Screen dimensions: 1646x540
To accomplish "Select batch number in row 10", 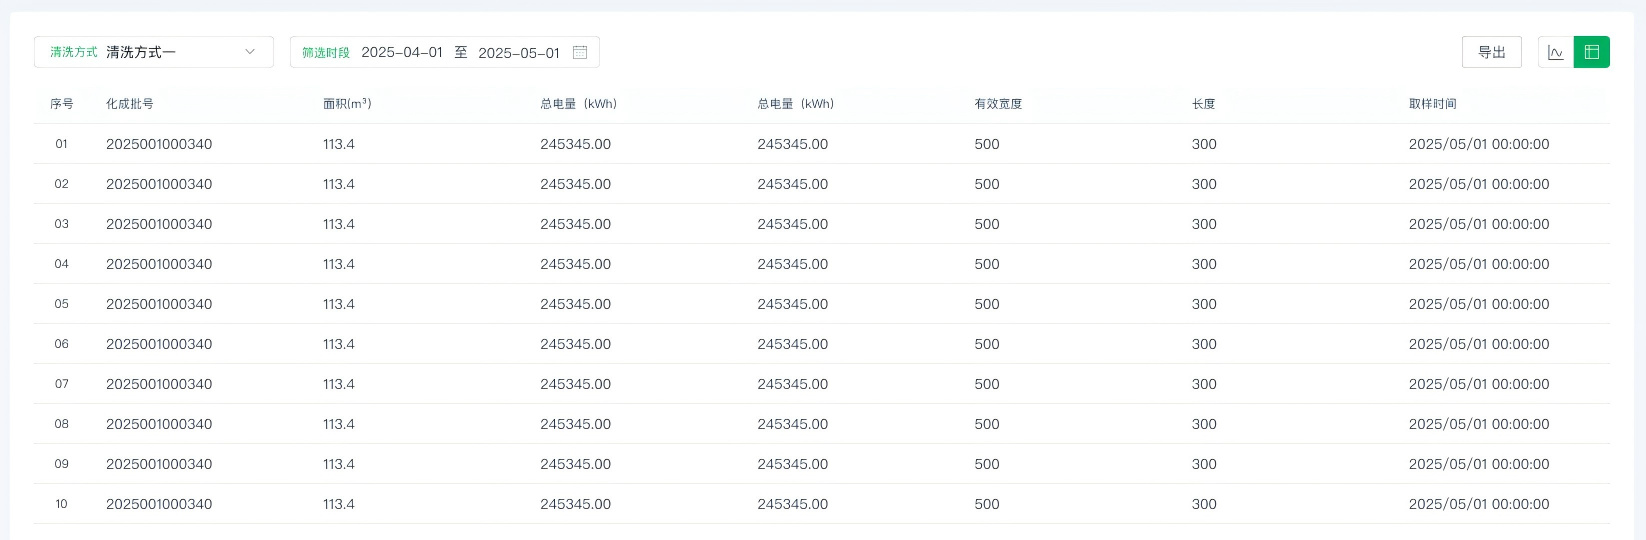I will [x=159, y=504].
